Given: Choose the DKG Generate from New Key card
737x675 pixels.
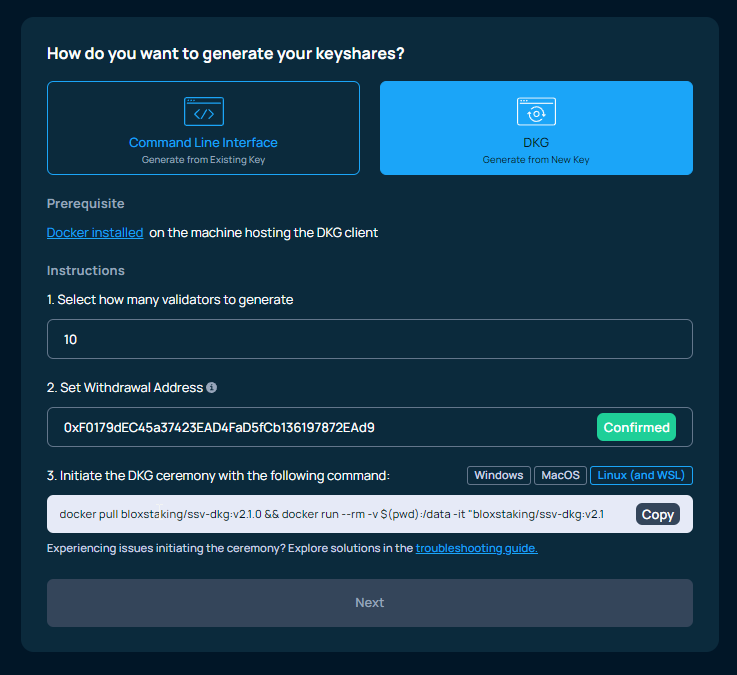Looking at the screenshot, I should [536, 128].
